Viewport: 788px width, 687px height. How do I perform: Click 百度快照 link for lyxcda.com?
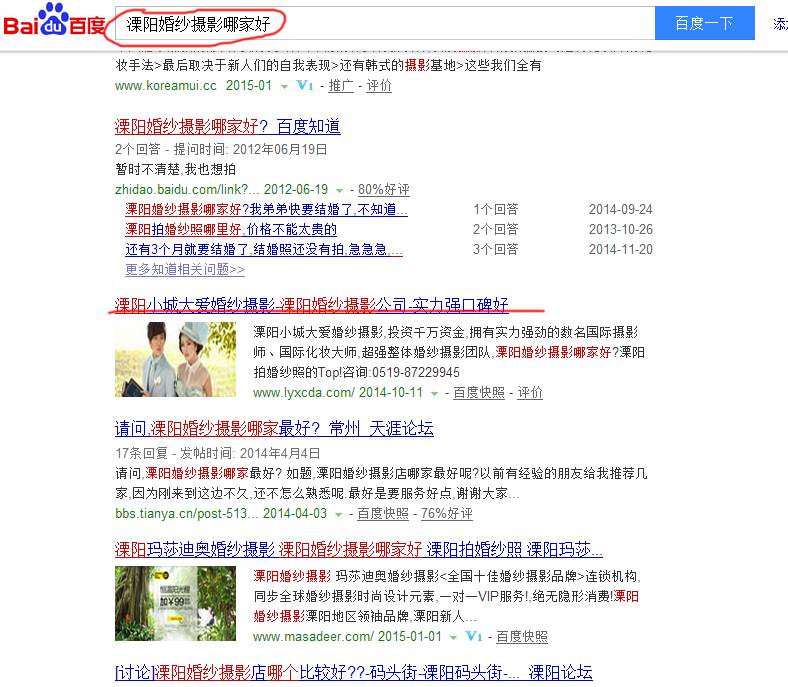pos(478,392)
